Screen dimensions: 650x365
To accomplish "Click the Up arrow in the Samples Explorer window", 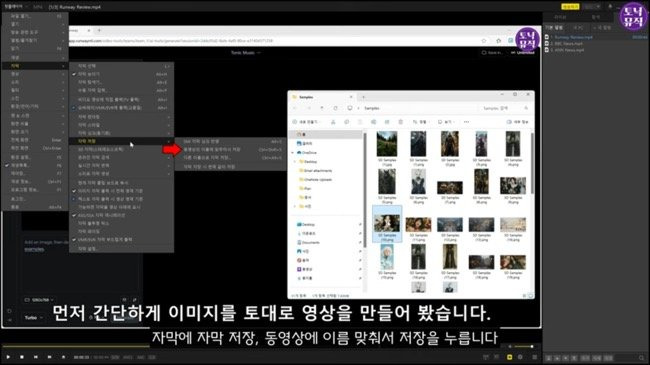I will (322, 108).
